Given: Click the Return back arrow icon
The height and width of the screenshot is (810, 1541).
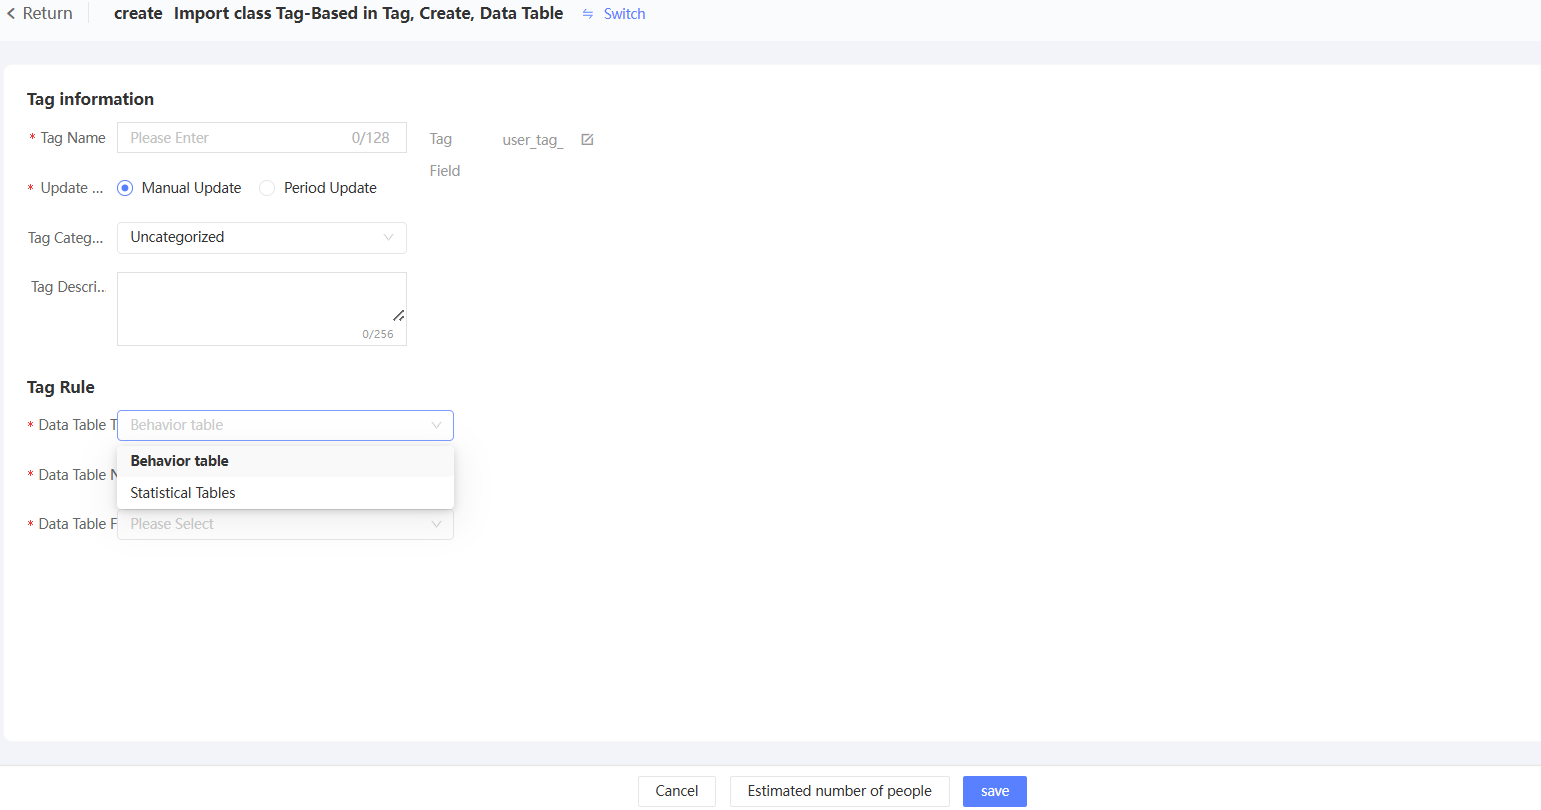Looking at the screenshot, I should point(11,14).
